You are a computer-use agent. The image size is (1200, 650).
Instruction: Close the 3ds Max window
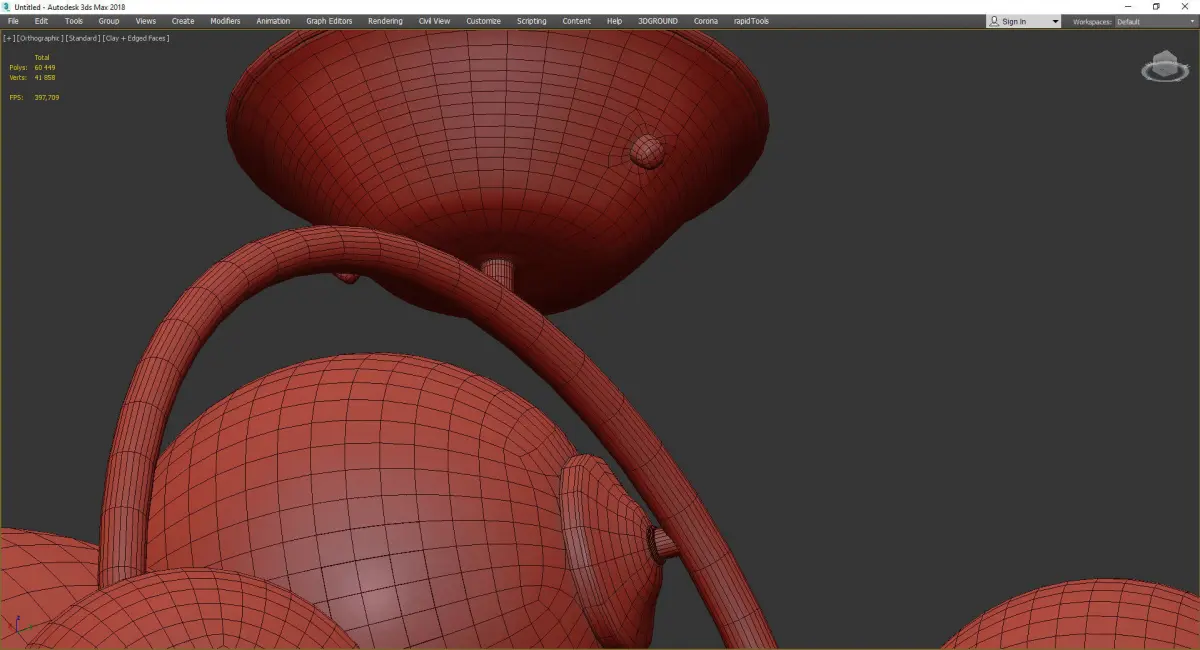click(x=1185, y=6)
